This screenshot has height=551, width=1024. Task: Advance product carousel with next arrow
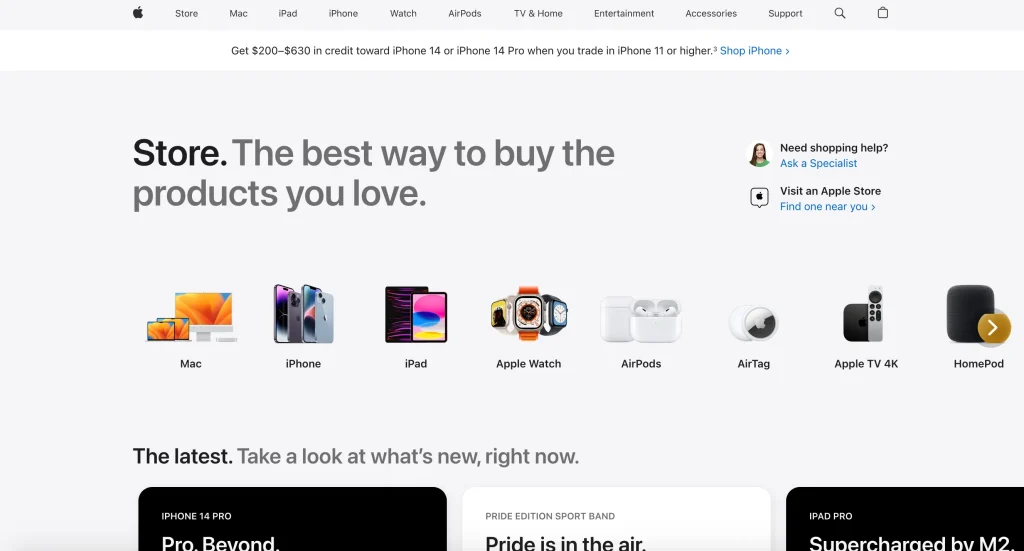click(993, 327)
